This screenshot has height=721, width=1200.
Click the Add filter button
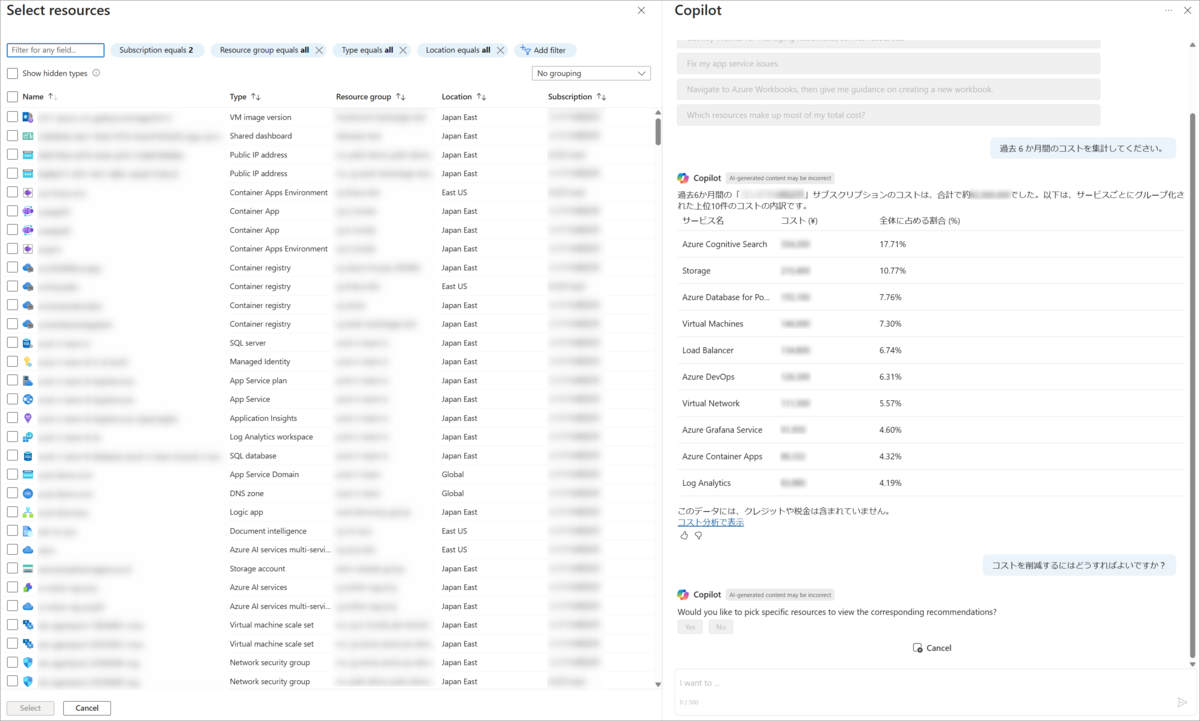point(545,50)
